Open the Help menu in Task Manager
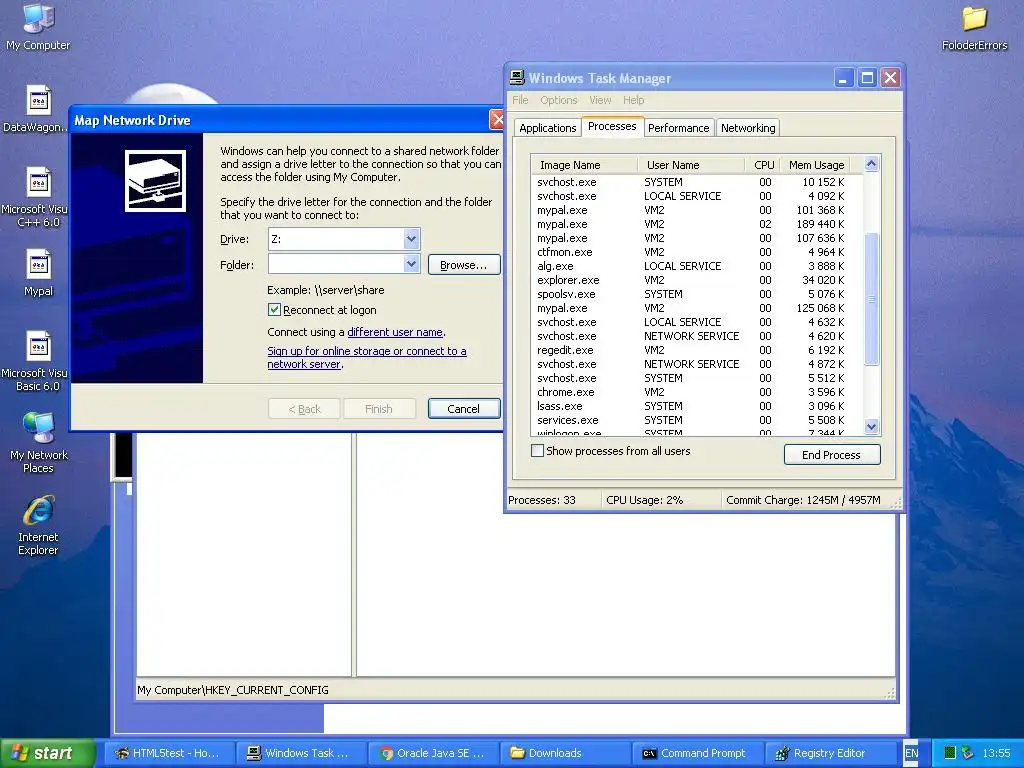The width and height of the screenshot is (1024, 768). pos(633,100)
